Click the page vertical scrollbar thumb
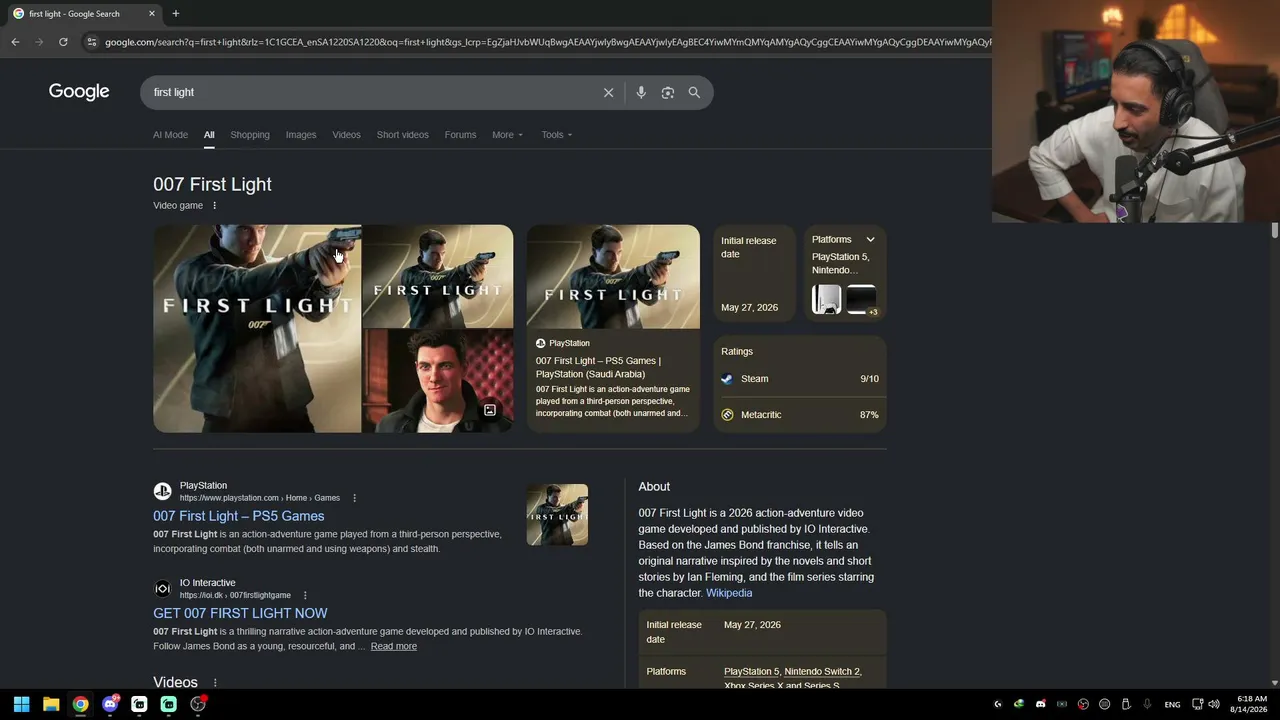The image size is (1280, 720). (1274, 231)
